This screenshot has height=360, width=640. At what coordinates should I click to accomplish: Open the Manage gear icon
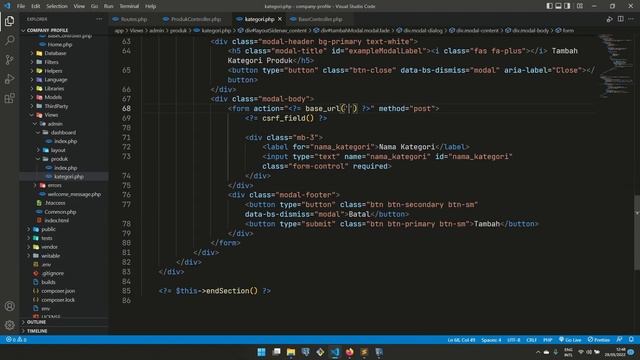[9, 325]
